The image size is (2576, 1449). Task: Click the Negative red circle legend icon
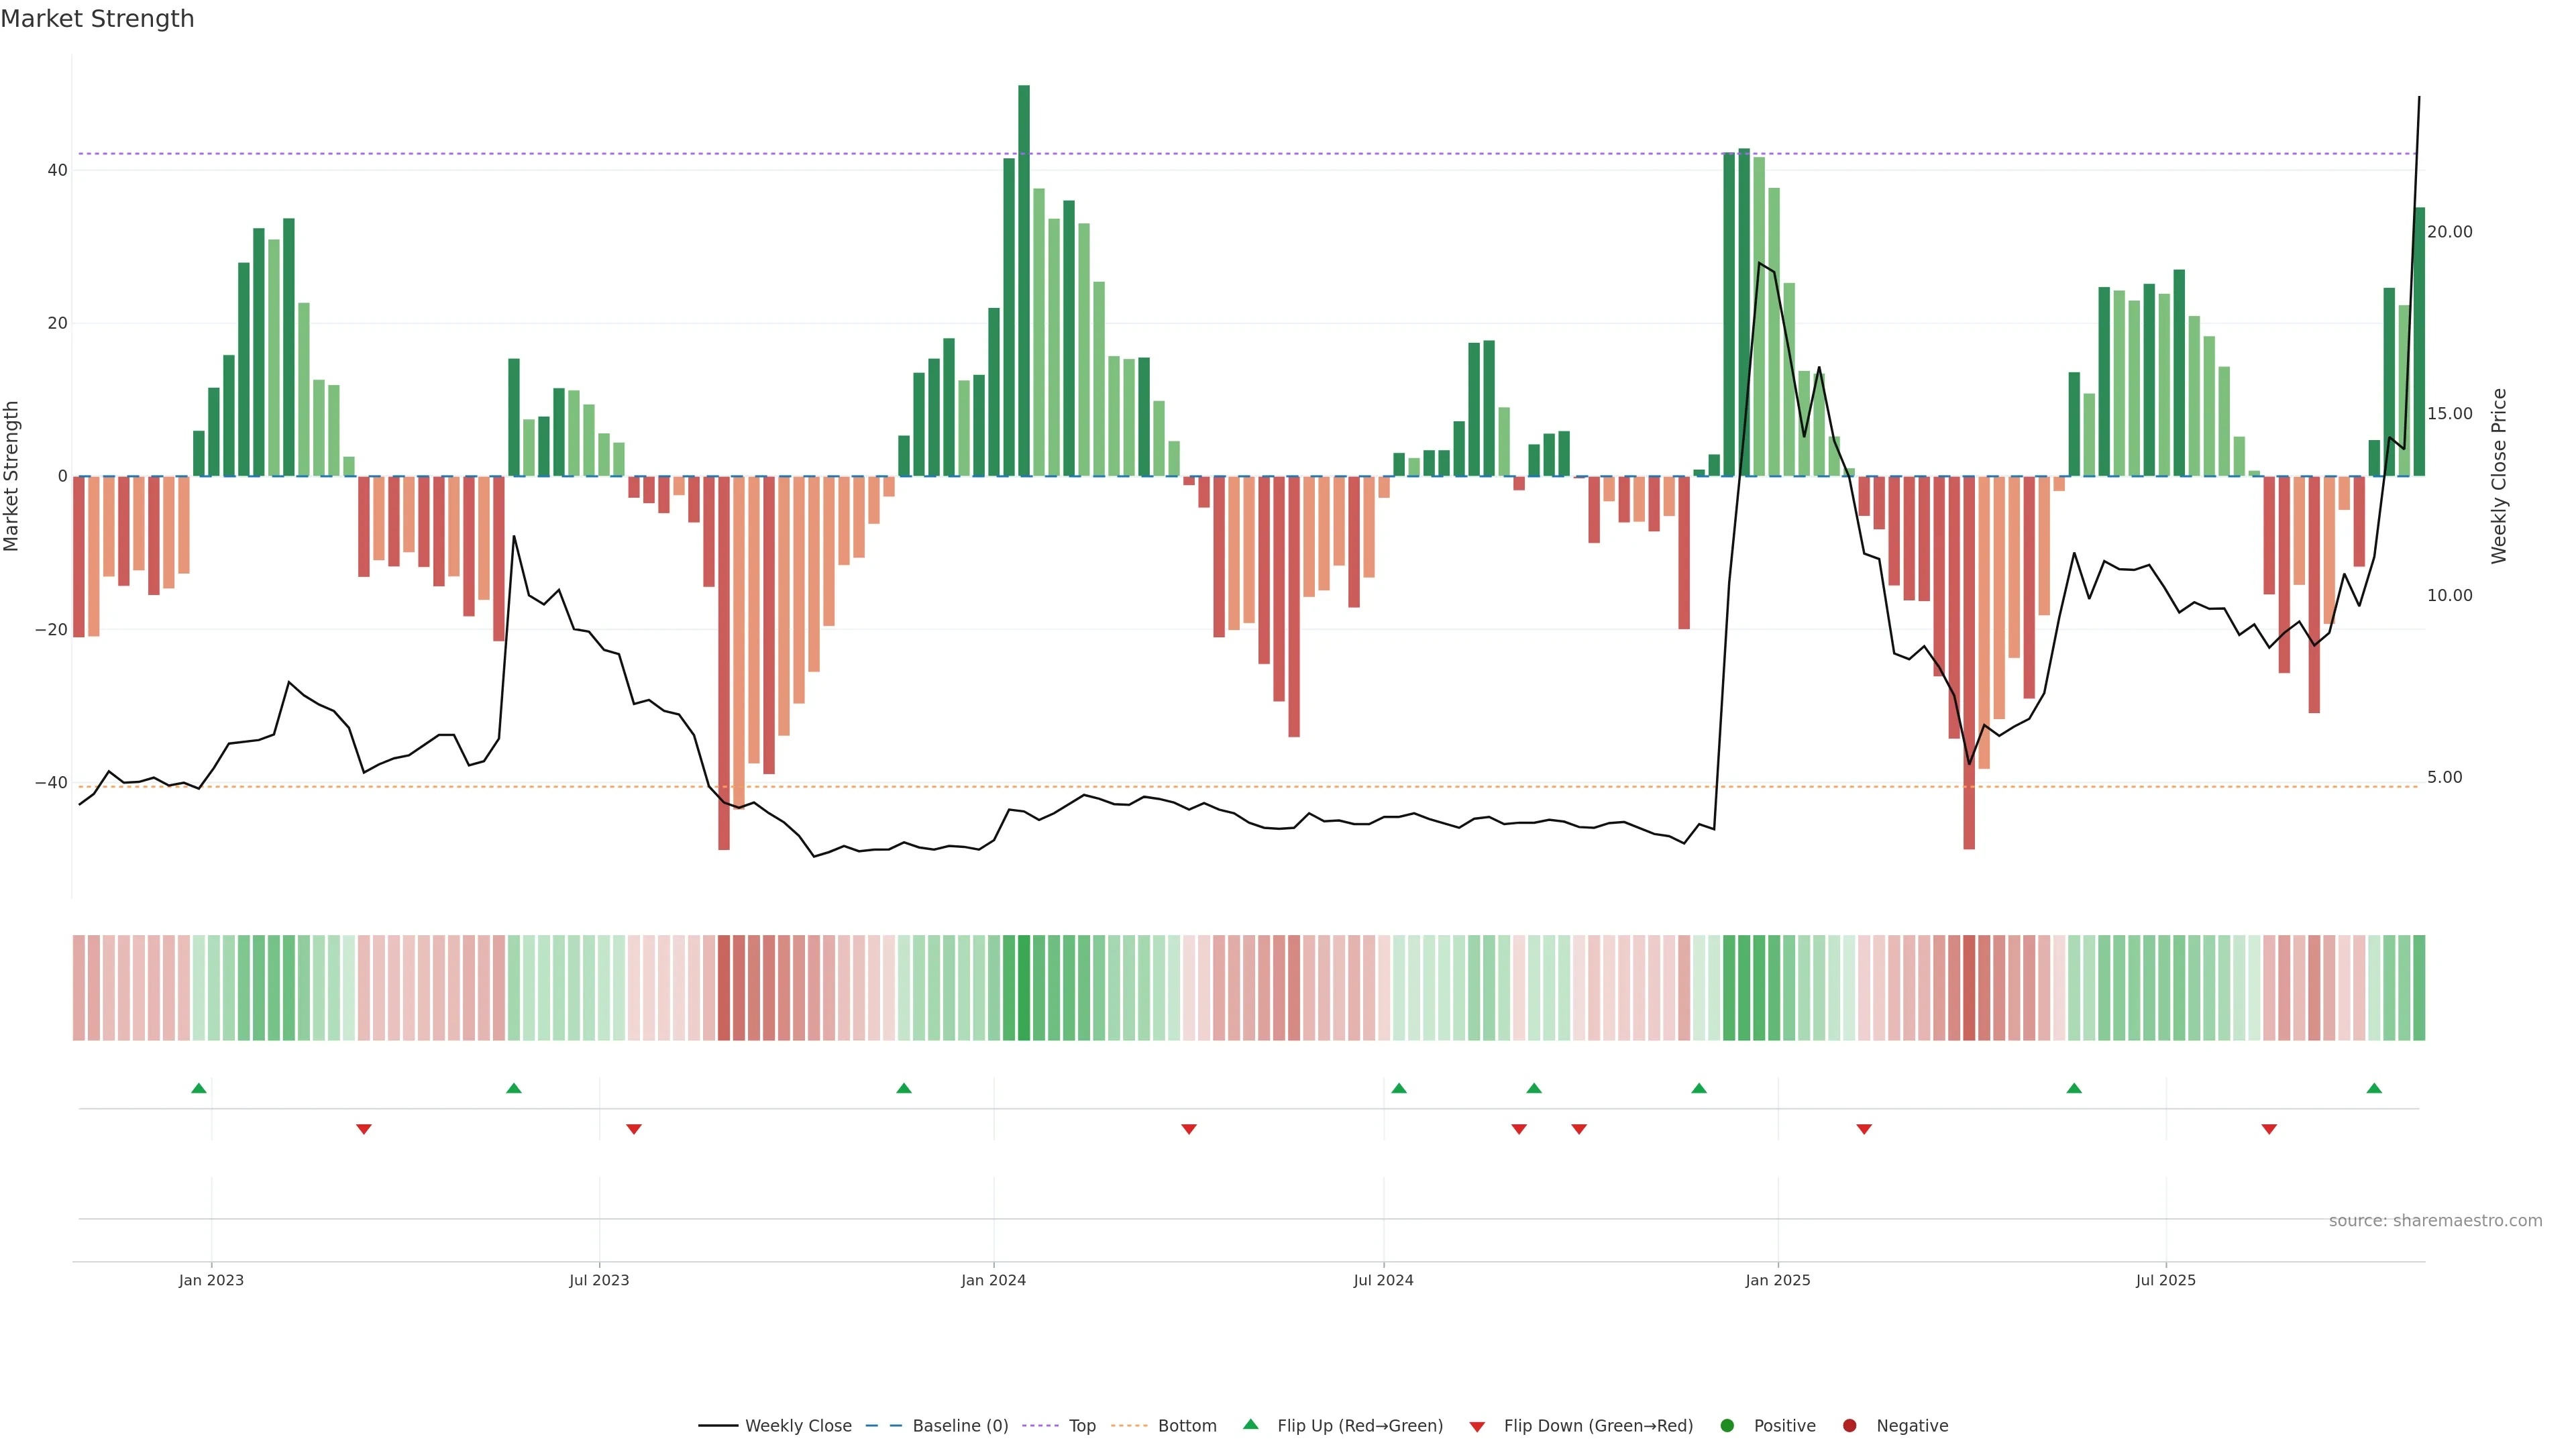coord(1849,1426)
